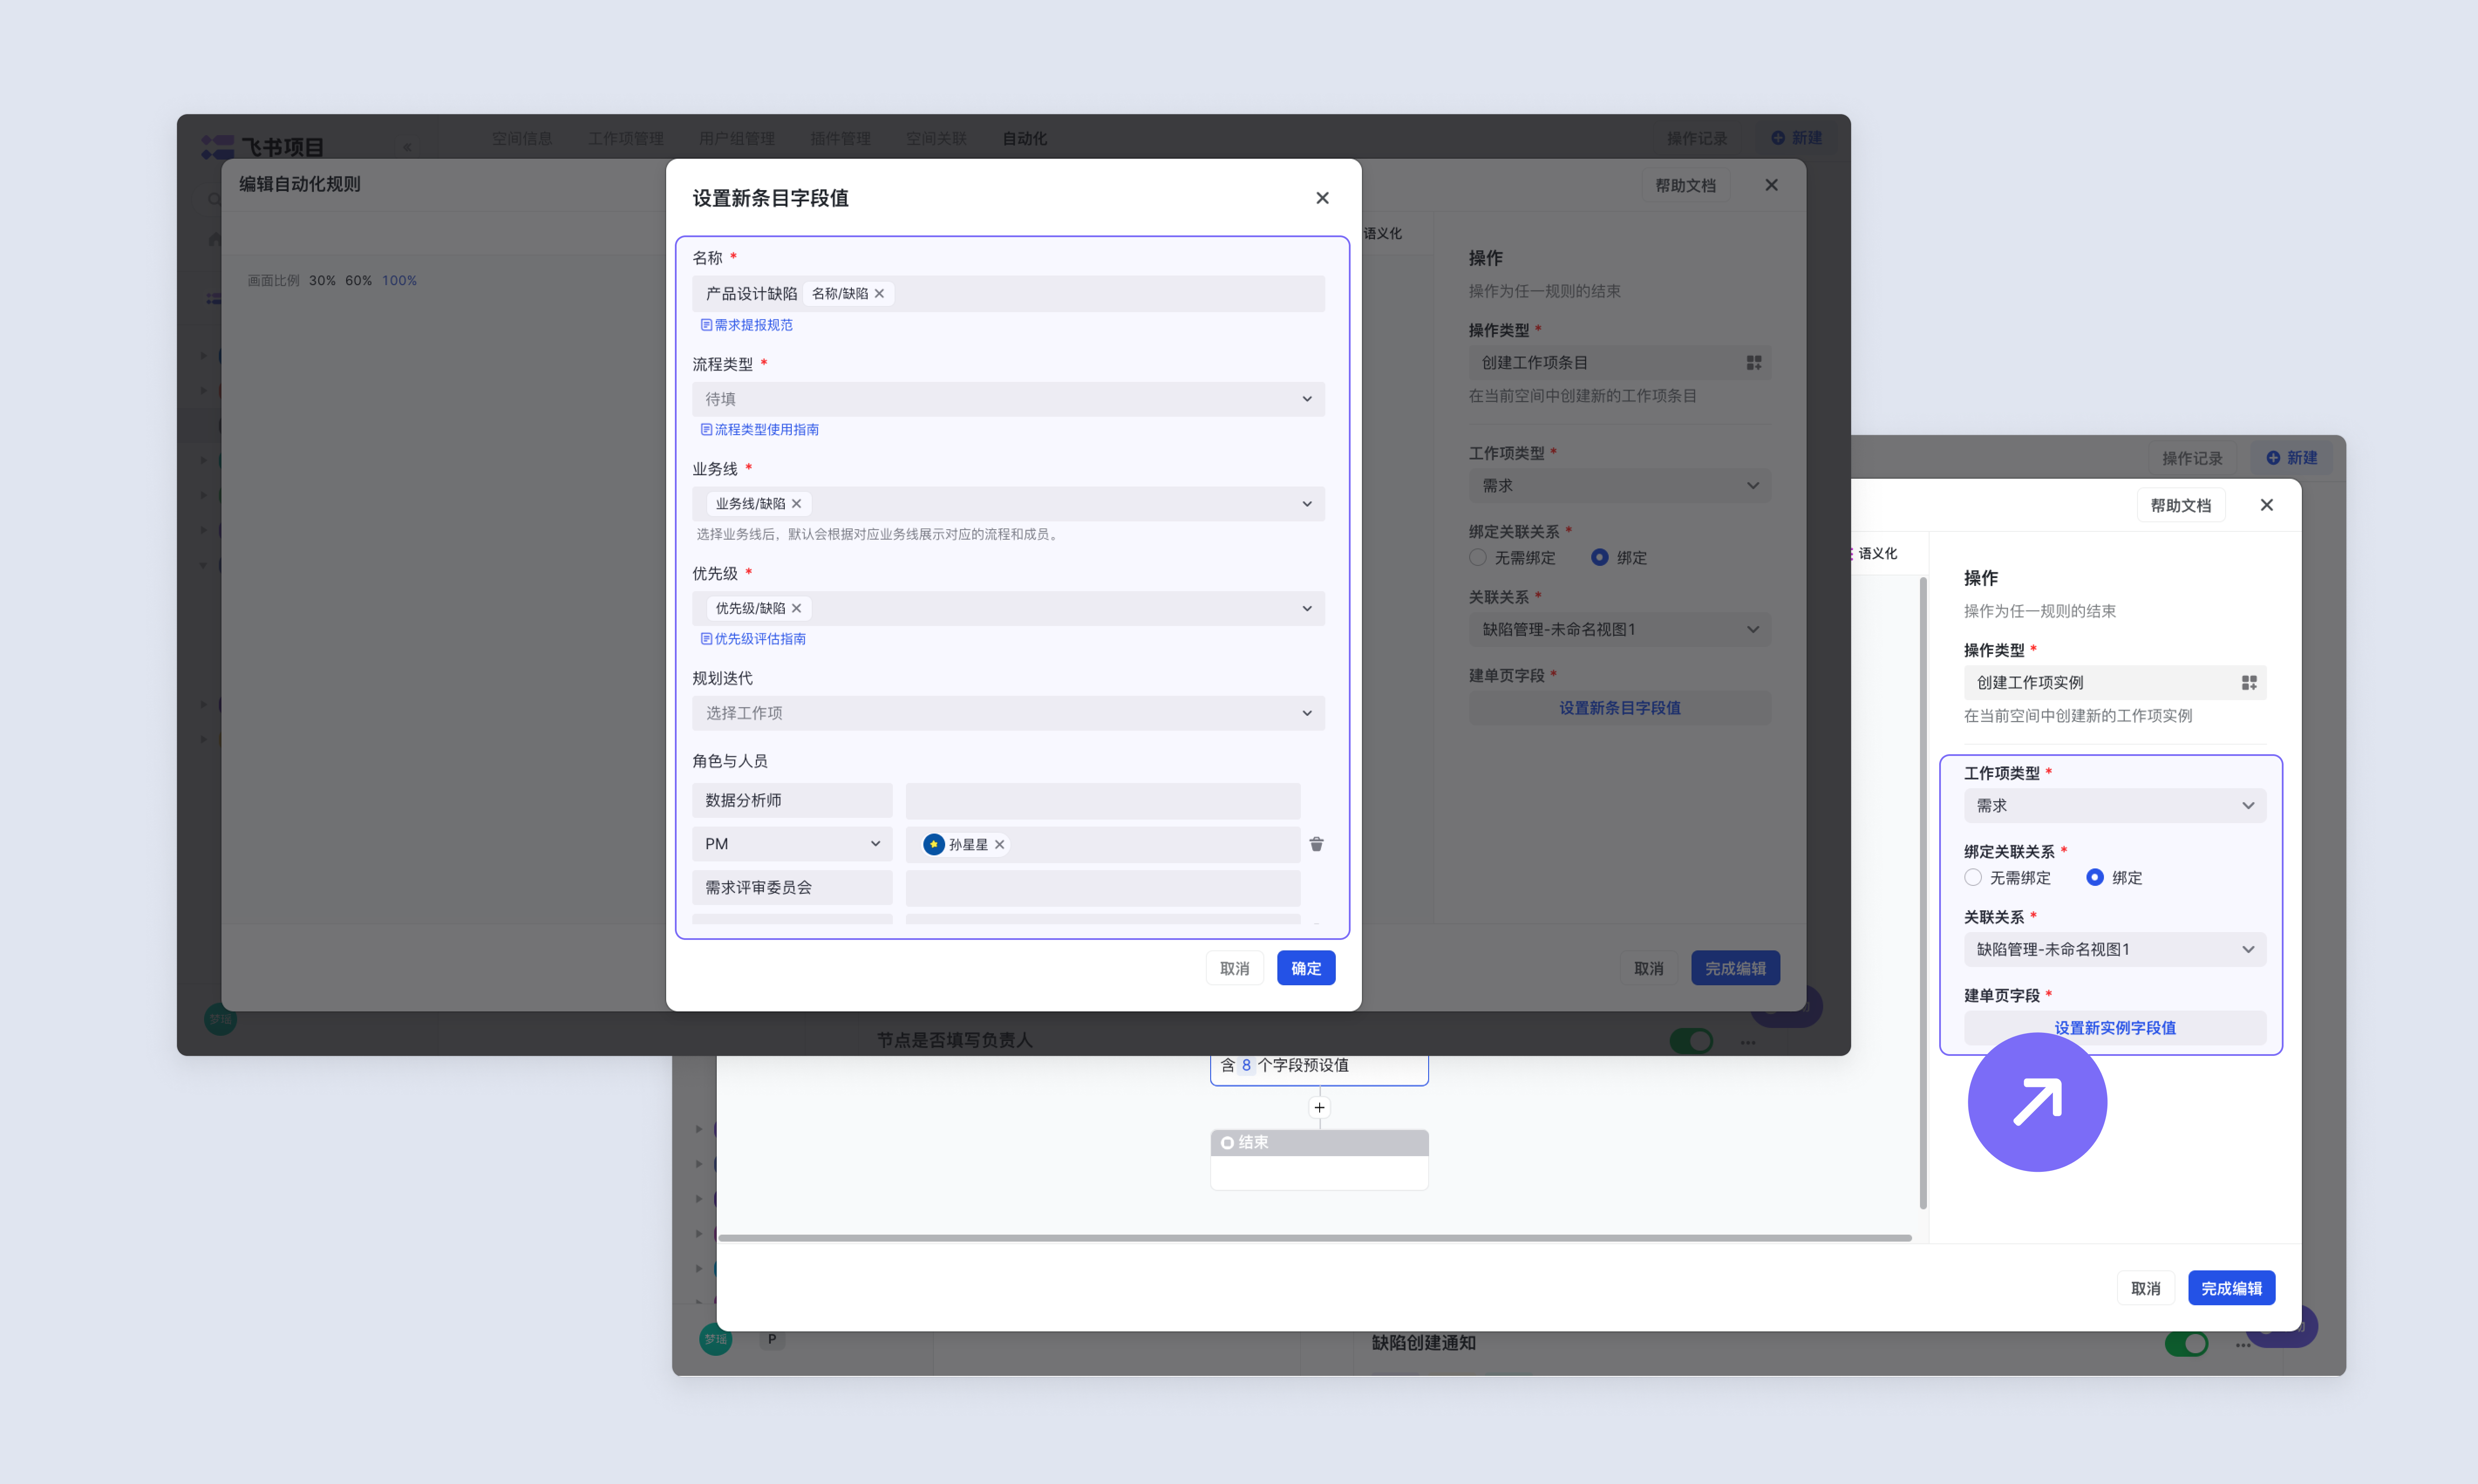
Task: Open more options for 缺陷创建通知 rule
Action: 2242,1345
